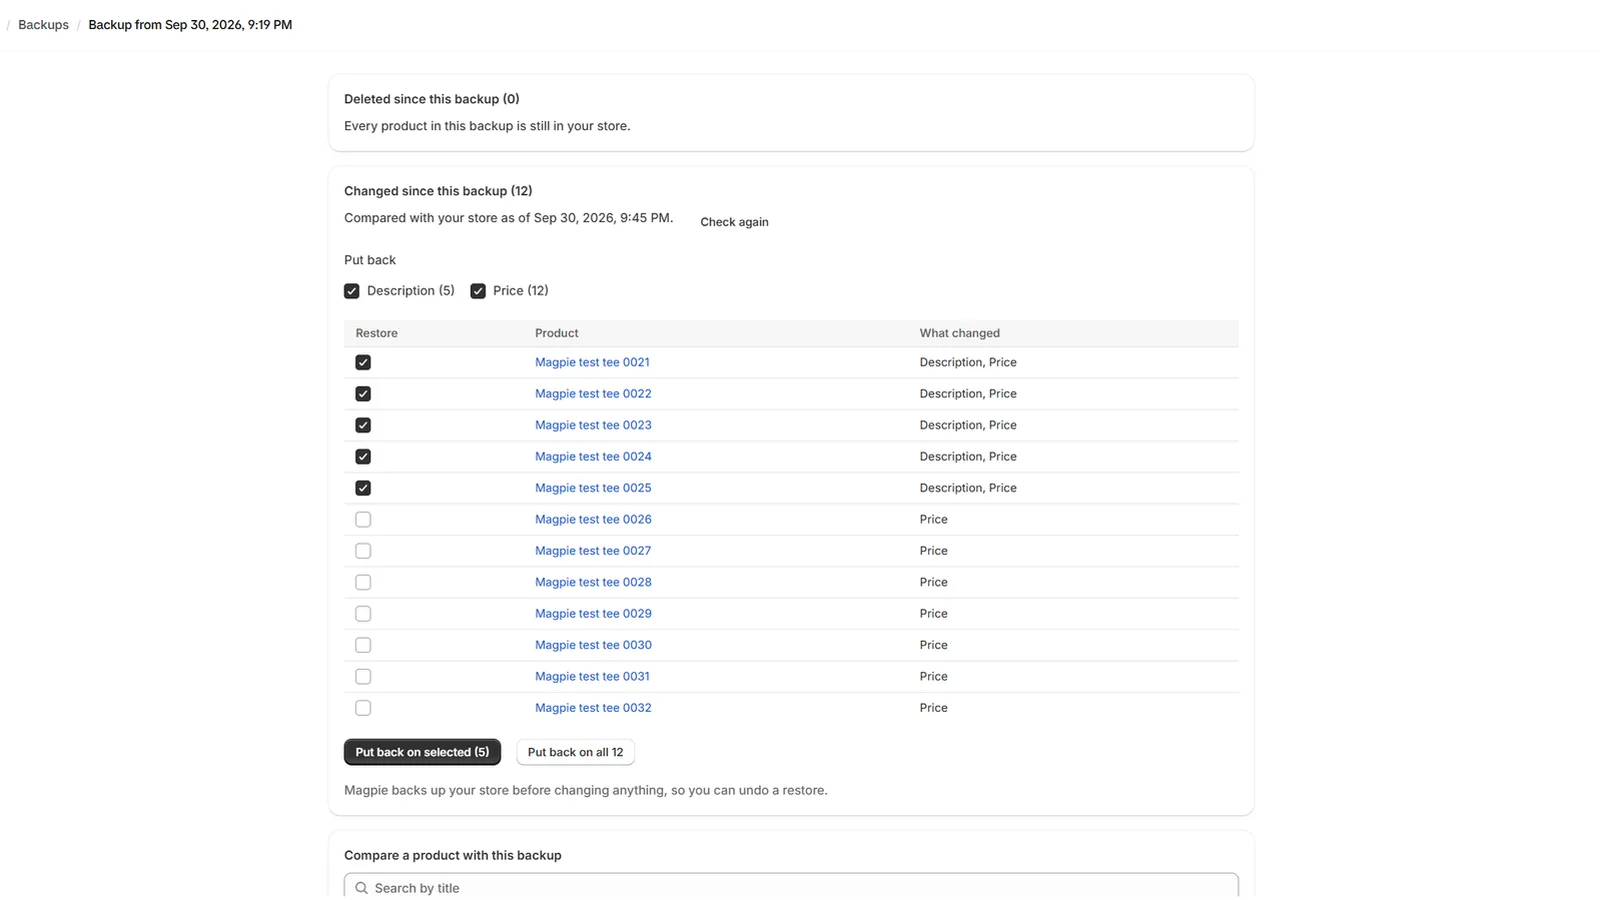Uncheck restore for Magpie test tee 0025
1600x900 pixels.
pos(363,488)
